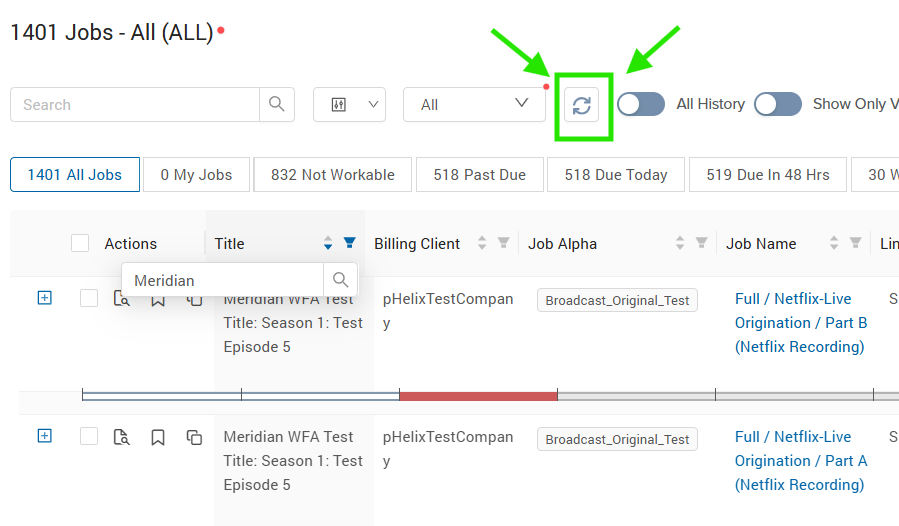
Task: Open the Billing Client filter funnel
Action: click(503, 243)
